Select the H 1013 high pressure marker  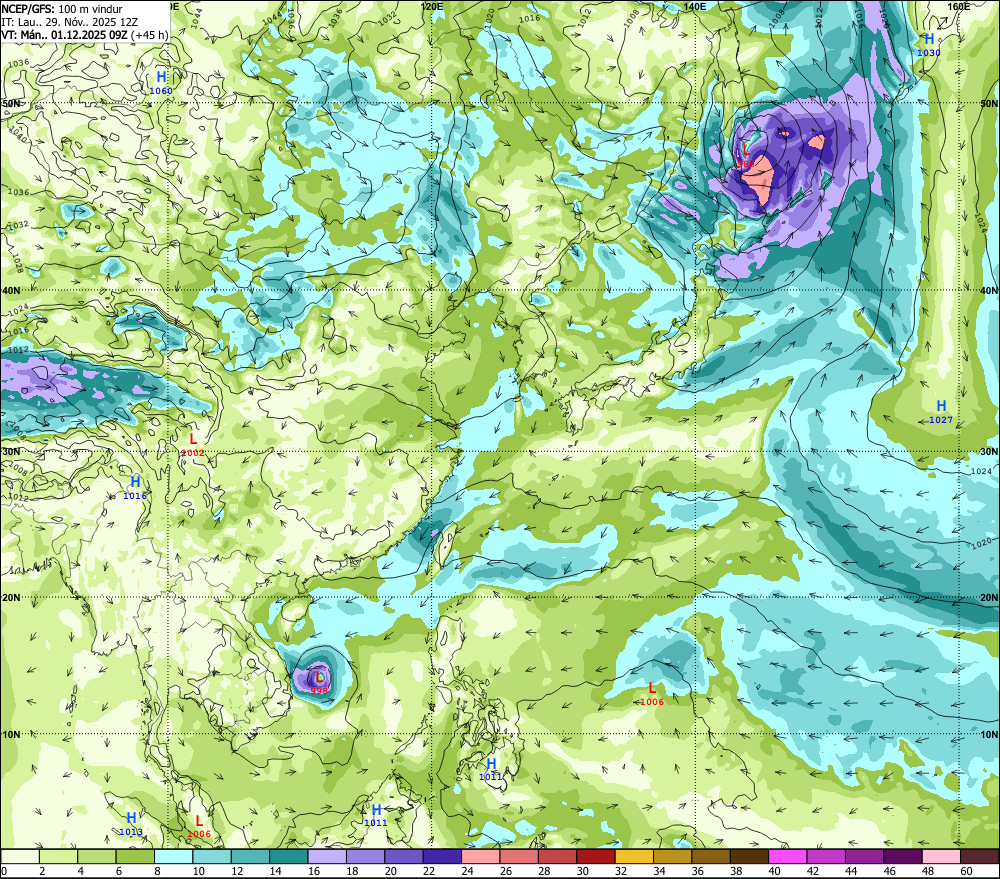(x=131, y=824)
